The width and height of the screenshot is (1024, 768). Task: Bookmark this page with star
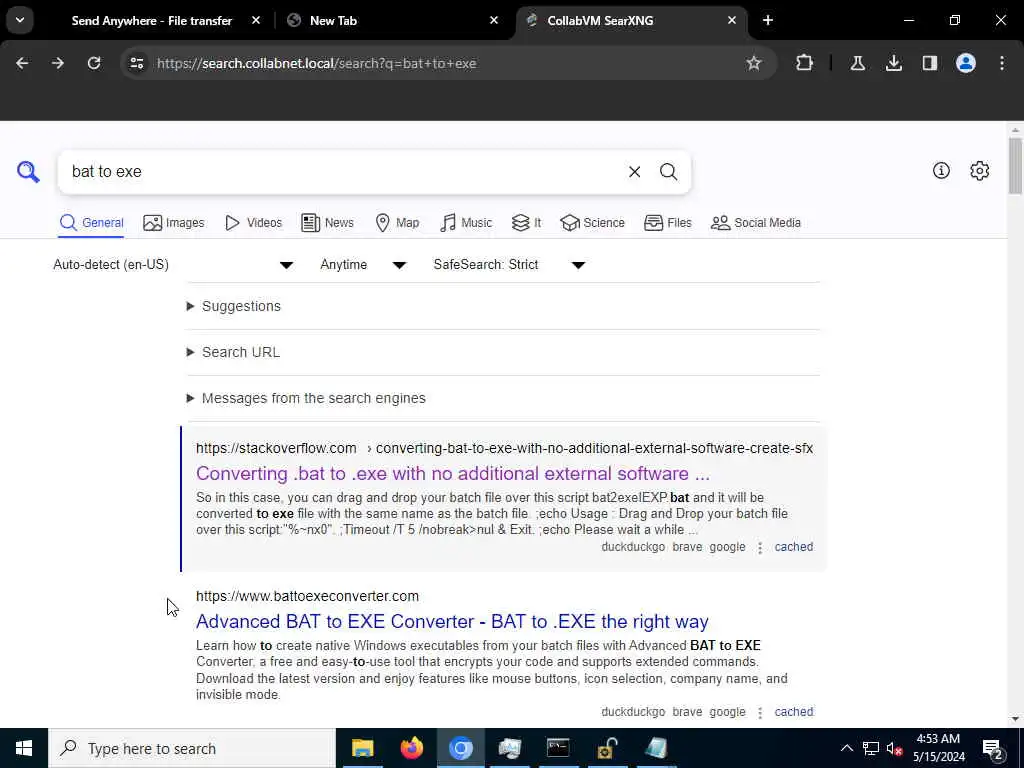754,63
